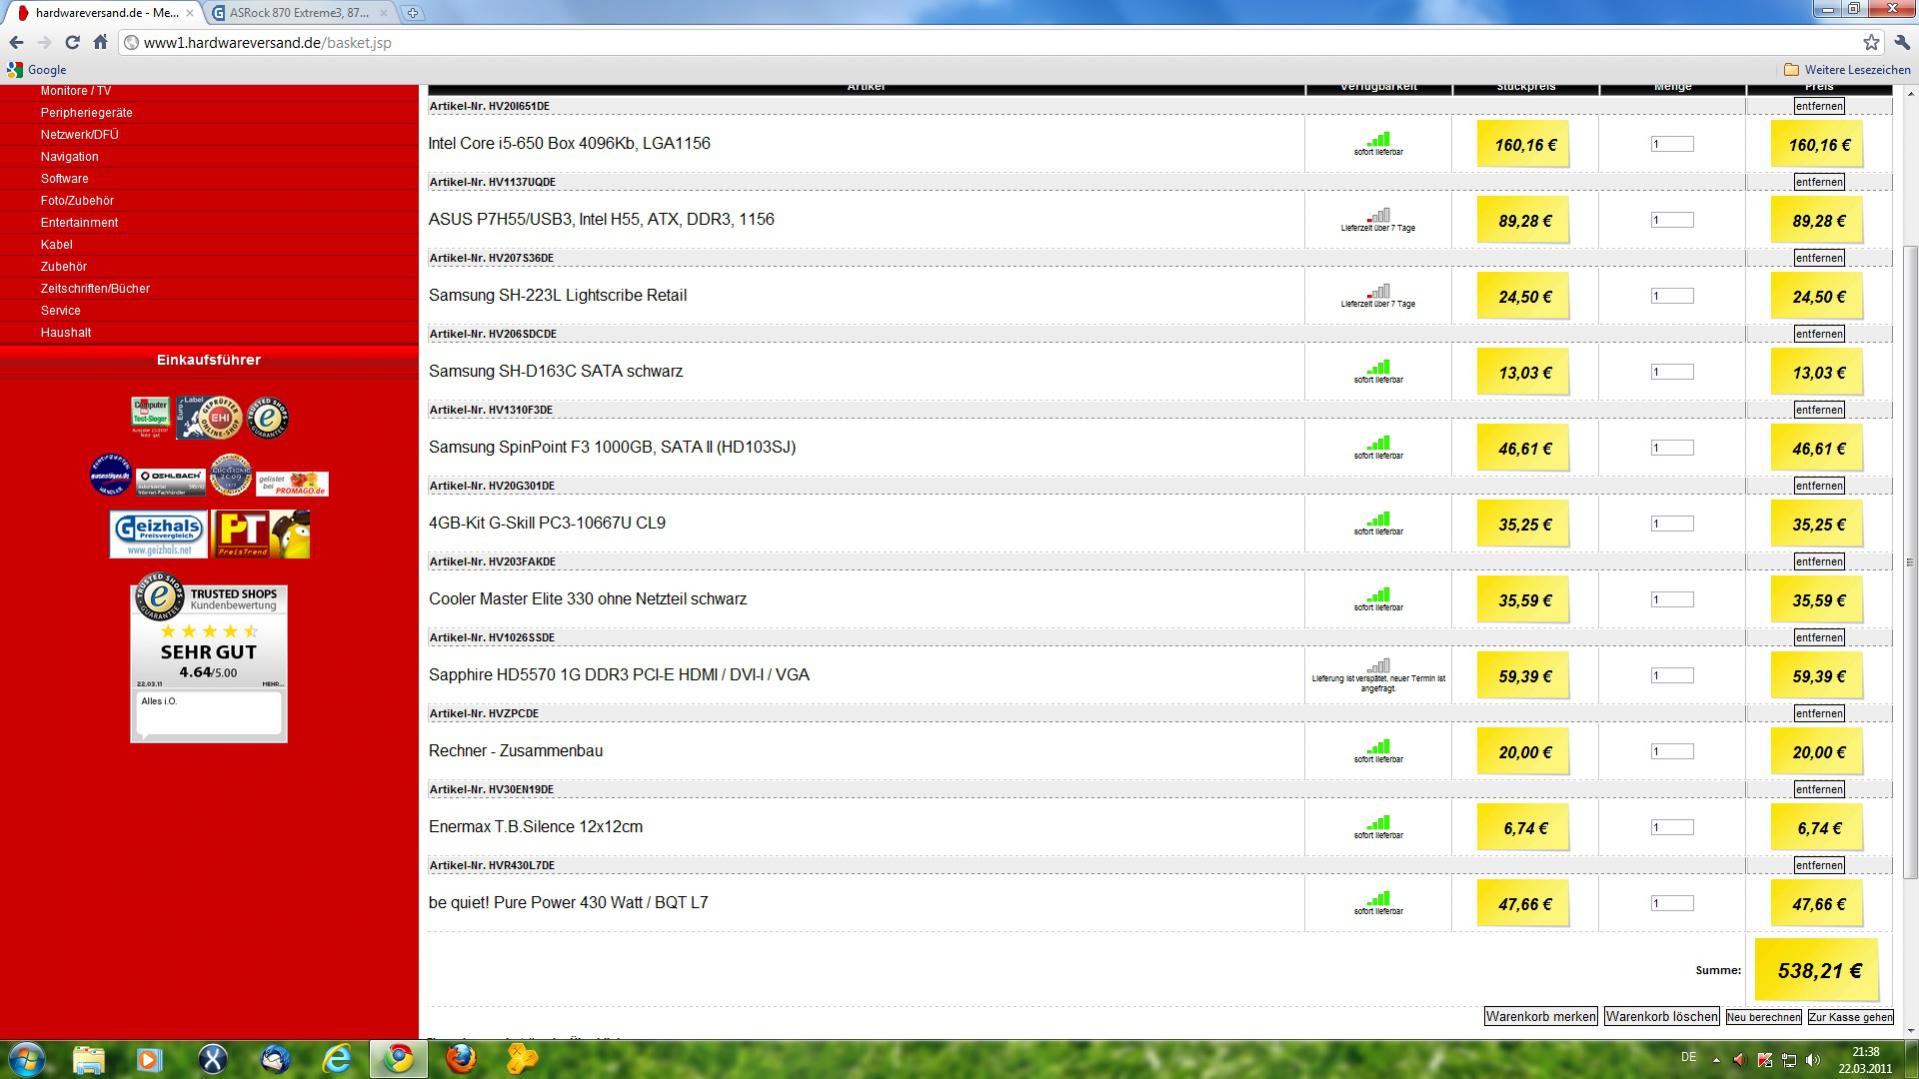Remove Samsung SpinPoint F3 from basket
This screenshot has width=1919, height=1079.
[1818, 410]
